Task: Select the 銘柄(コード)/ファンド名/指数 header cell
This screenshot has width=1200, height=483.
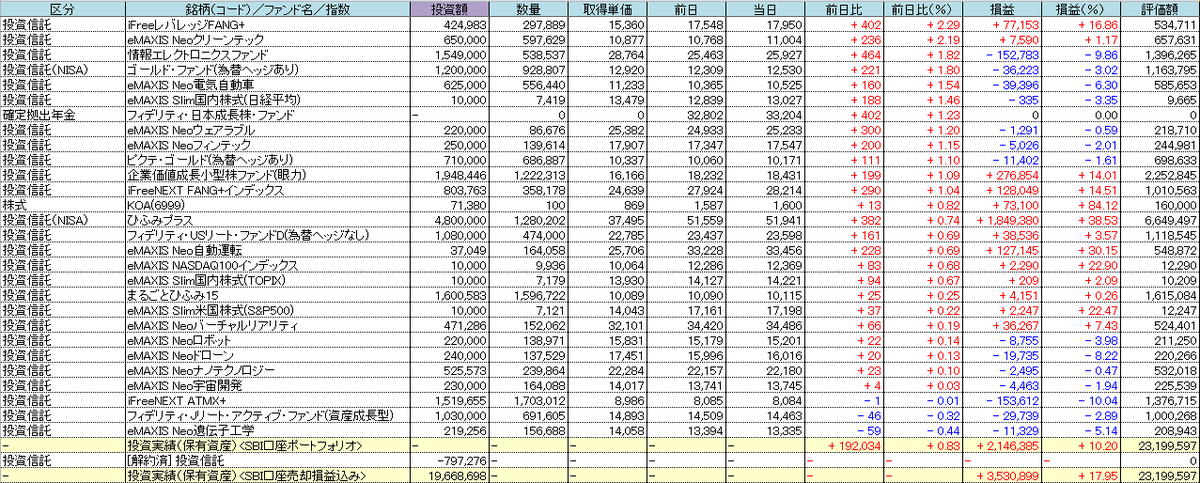Action: [x=267, y=8]
